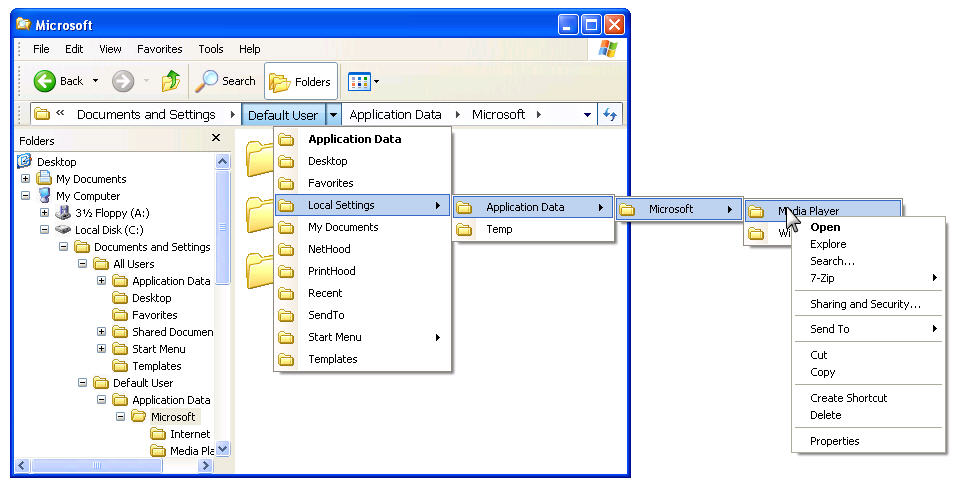Image resolution: width=955 pixels, height=488 pixels.
Task: Open the Views icon dropdown
Action: tap(364, 81)
